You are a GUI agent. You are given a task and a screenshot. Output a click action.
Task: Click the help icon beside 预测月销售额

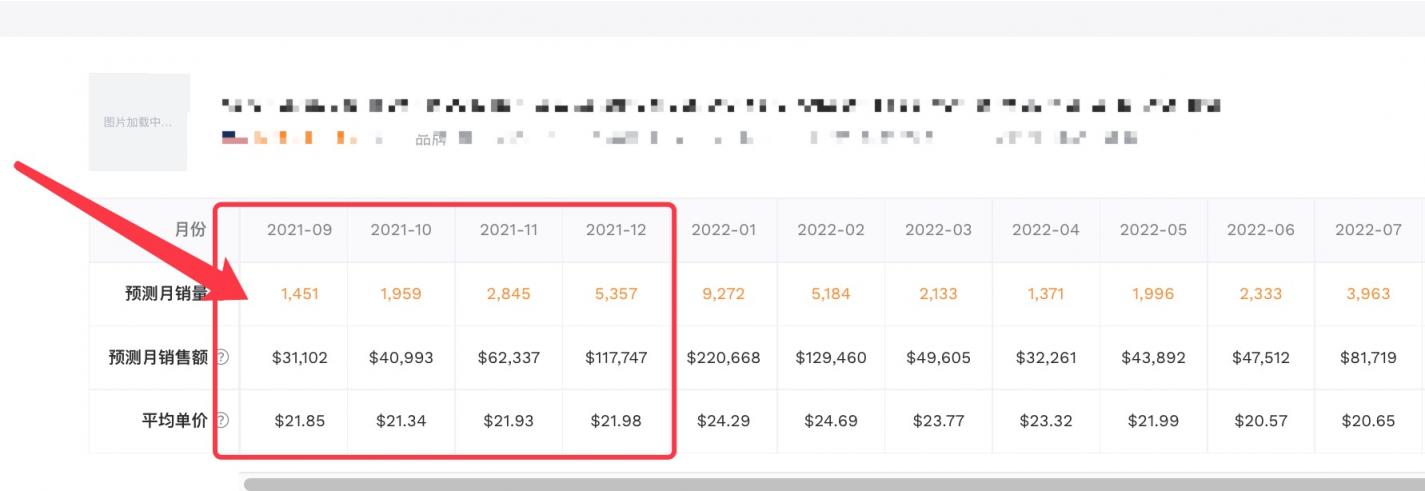click(222, 357)
